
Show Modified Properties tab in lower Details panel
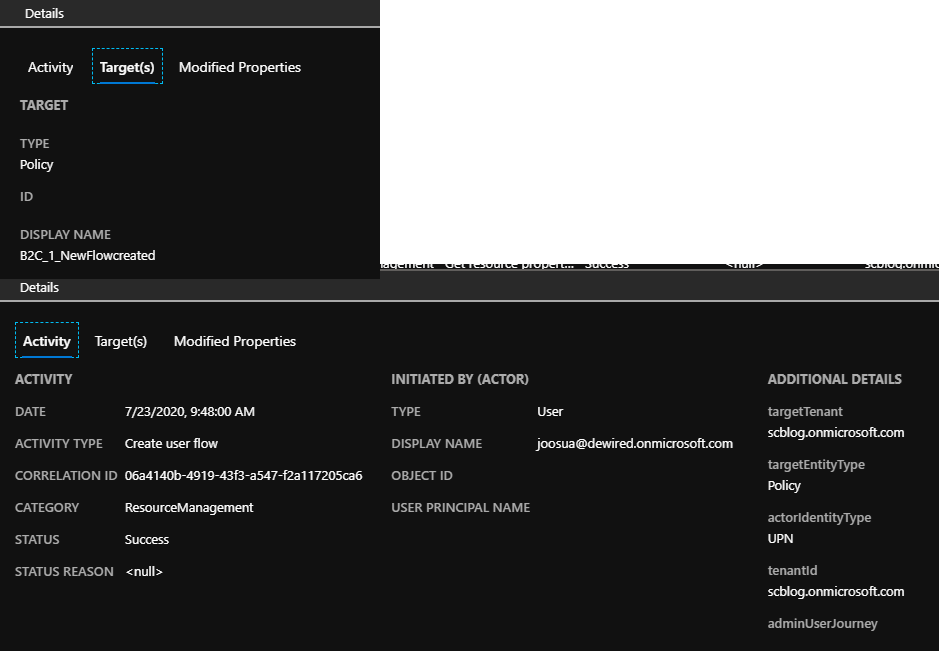235,341
